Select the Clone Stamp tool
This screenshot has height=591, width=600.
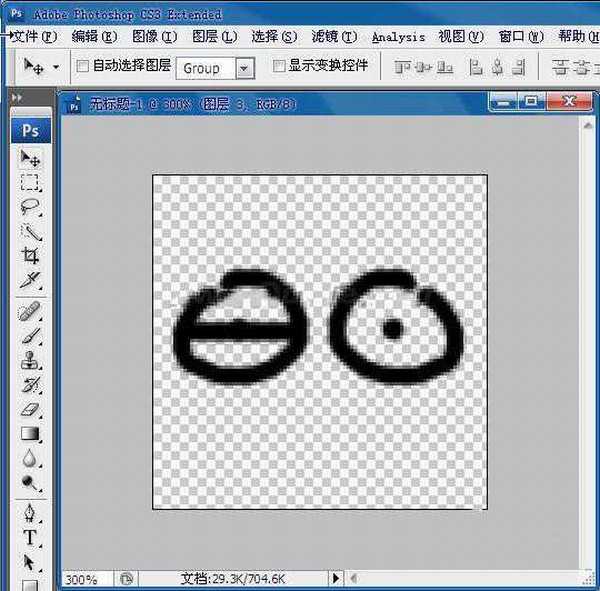pyautogui.click(x=31, y=360)
